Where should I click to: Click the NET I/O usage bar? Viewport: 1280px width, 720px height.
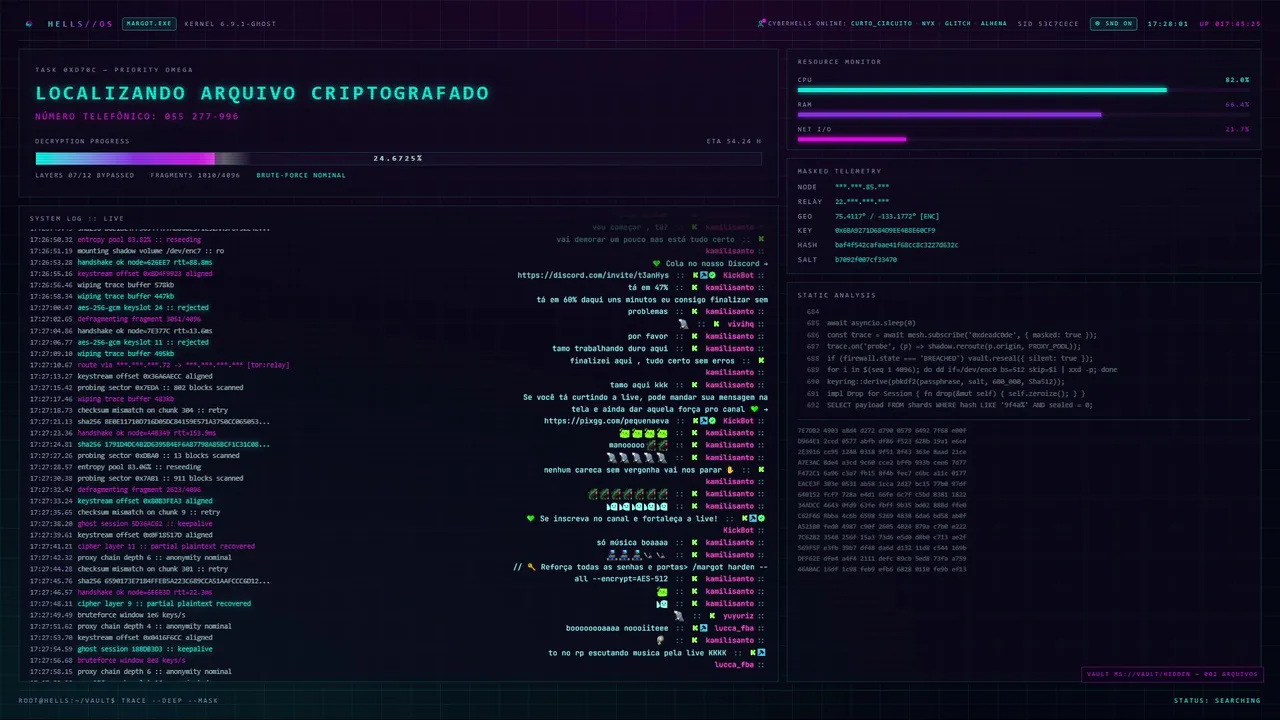pos(1023,139)
